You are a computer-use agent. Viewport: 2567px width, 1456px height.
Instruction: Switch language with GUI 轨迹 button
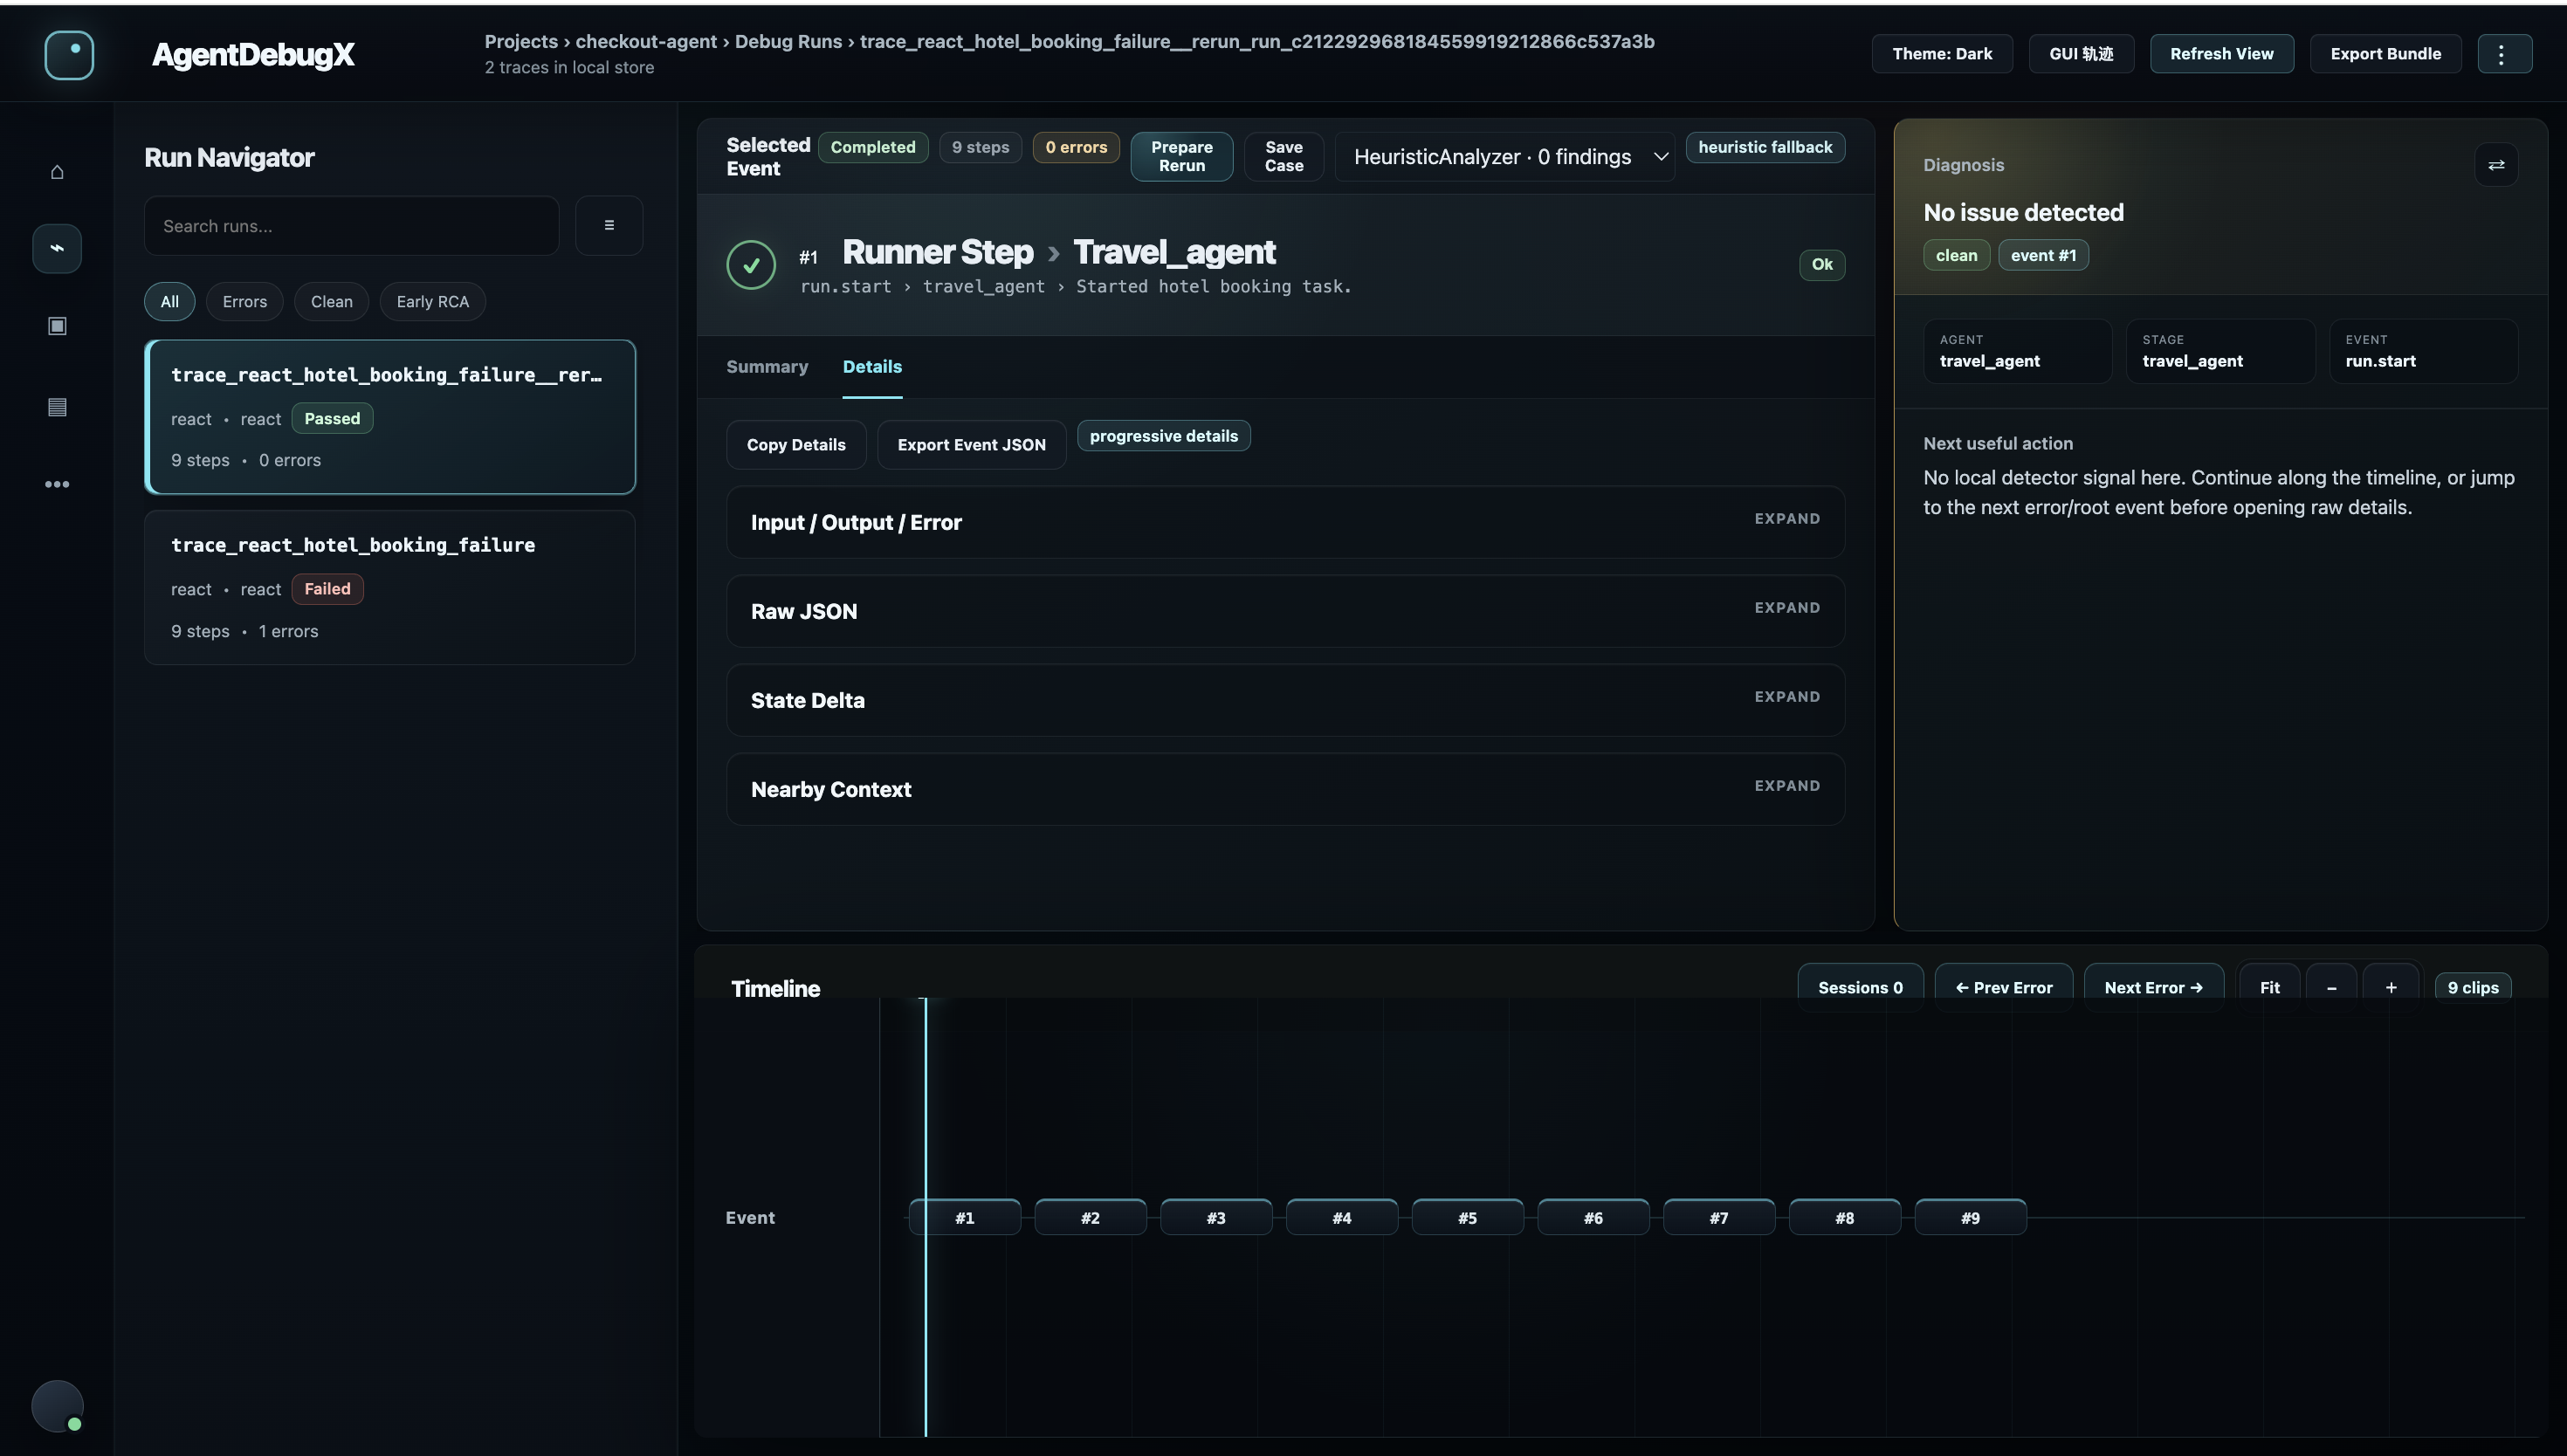[2081, 54]
